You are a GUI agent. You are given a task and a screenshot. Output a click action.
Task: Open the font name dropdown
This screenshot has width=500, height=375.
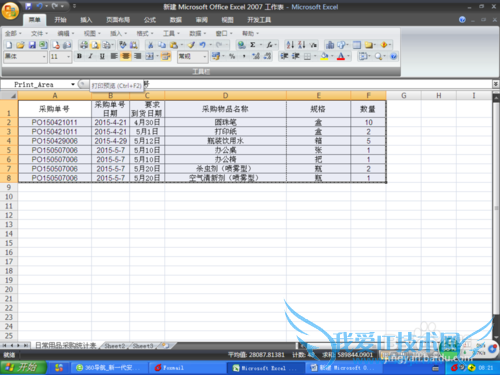(44, 57)
